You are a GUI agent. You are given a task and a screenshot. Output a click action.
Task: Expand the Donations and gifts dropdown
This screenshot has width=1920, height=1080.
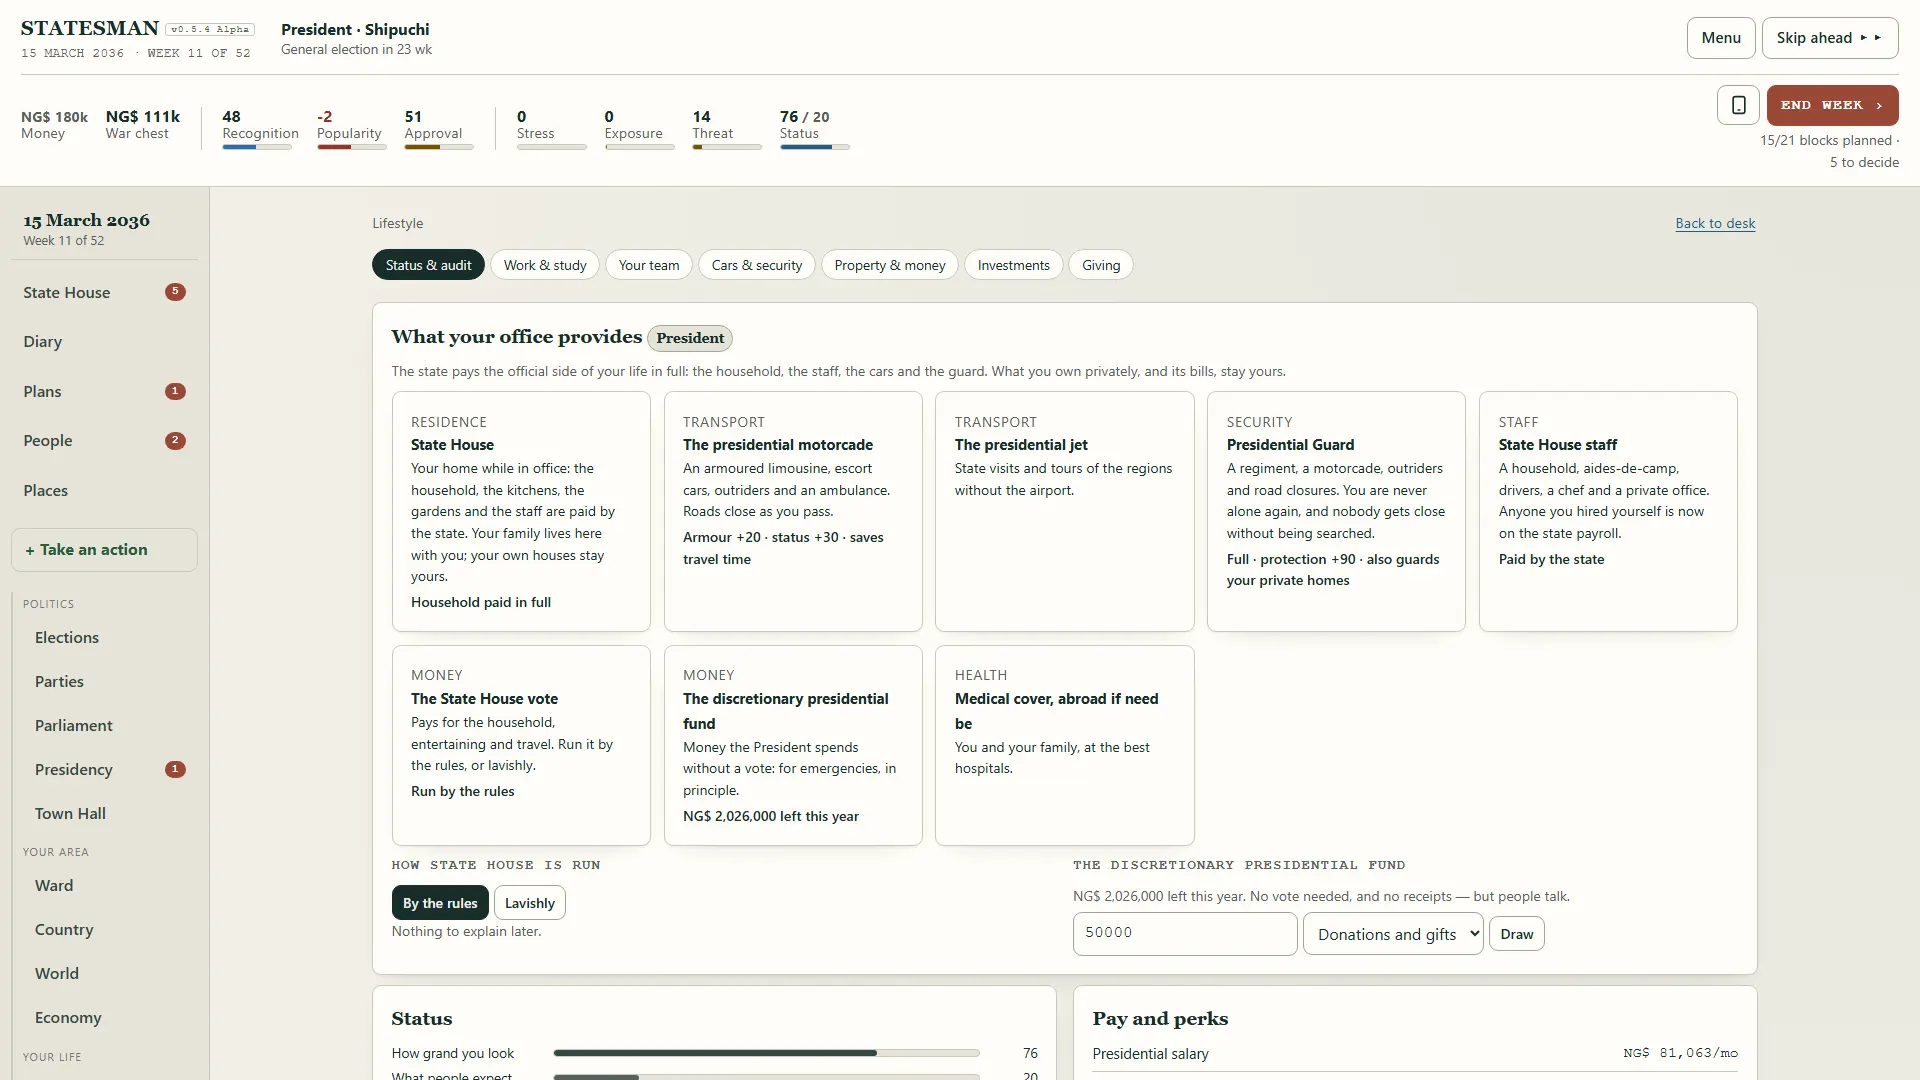coord(1393,934)
